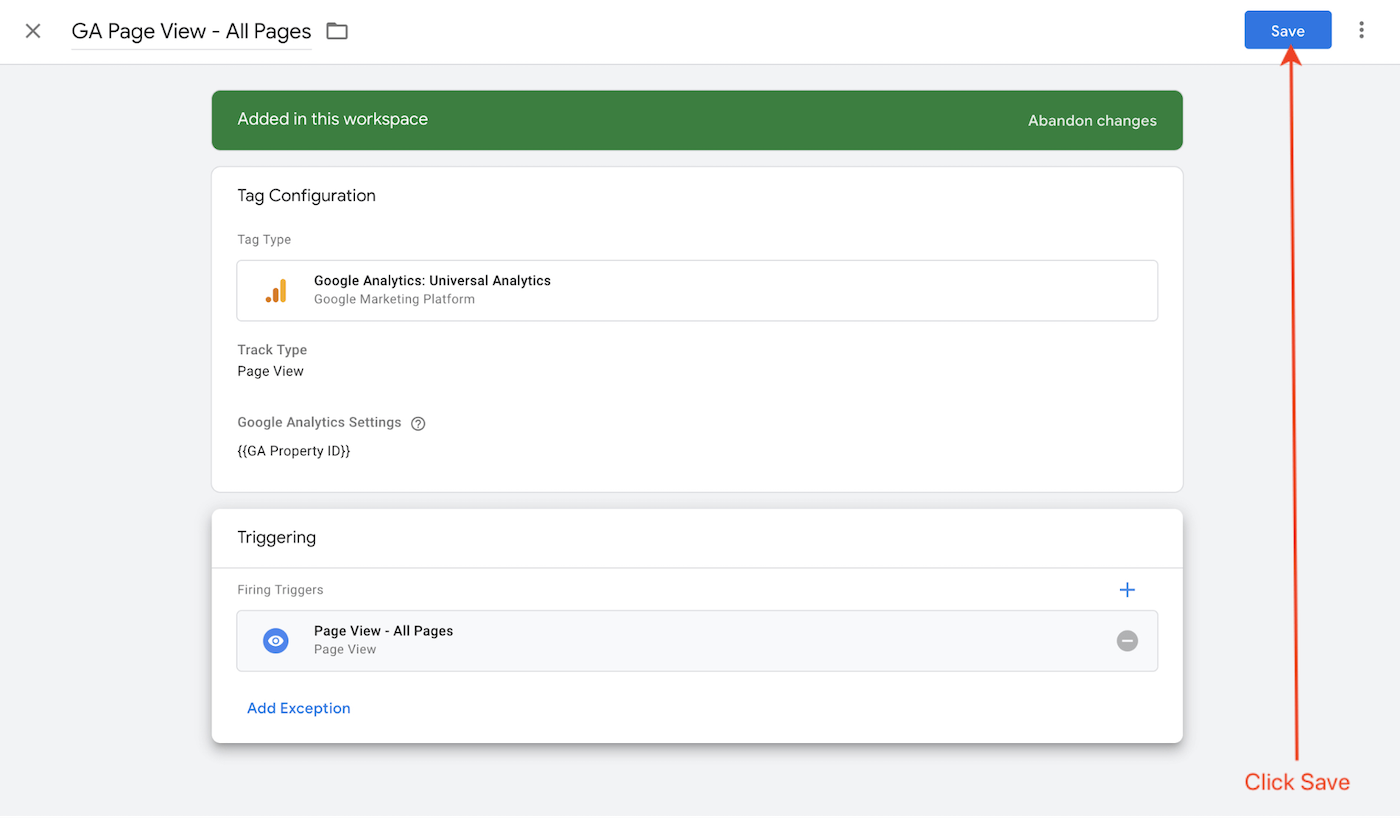Click the Add Exception link
The image size is (1400, 818).
tap(299, 708)
